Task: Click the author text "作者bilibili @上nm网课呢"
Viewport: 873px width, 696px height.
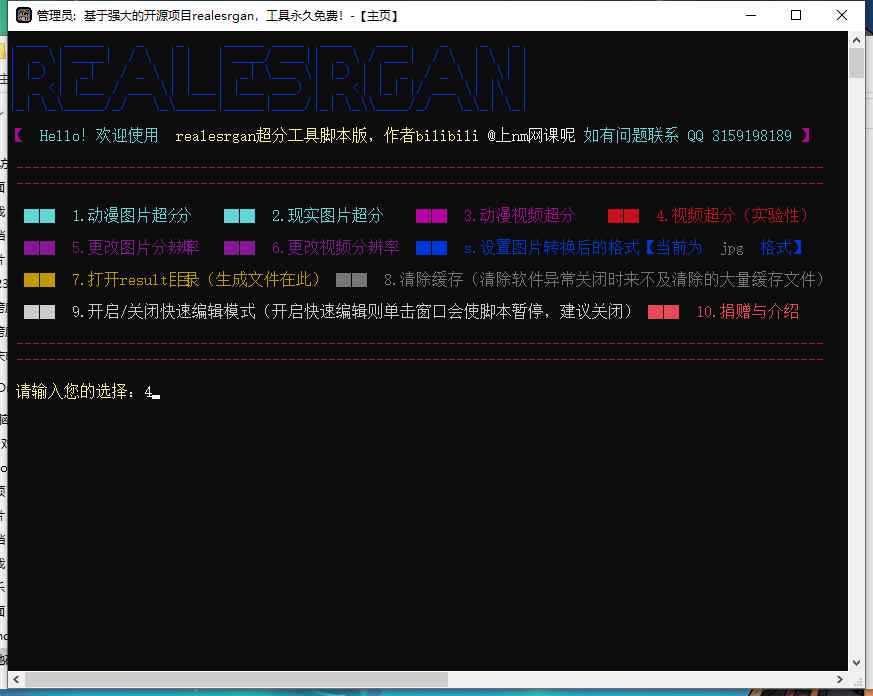Action: (479, 135)
